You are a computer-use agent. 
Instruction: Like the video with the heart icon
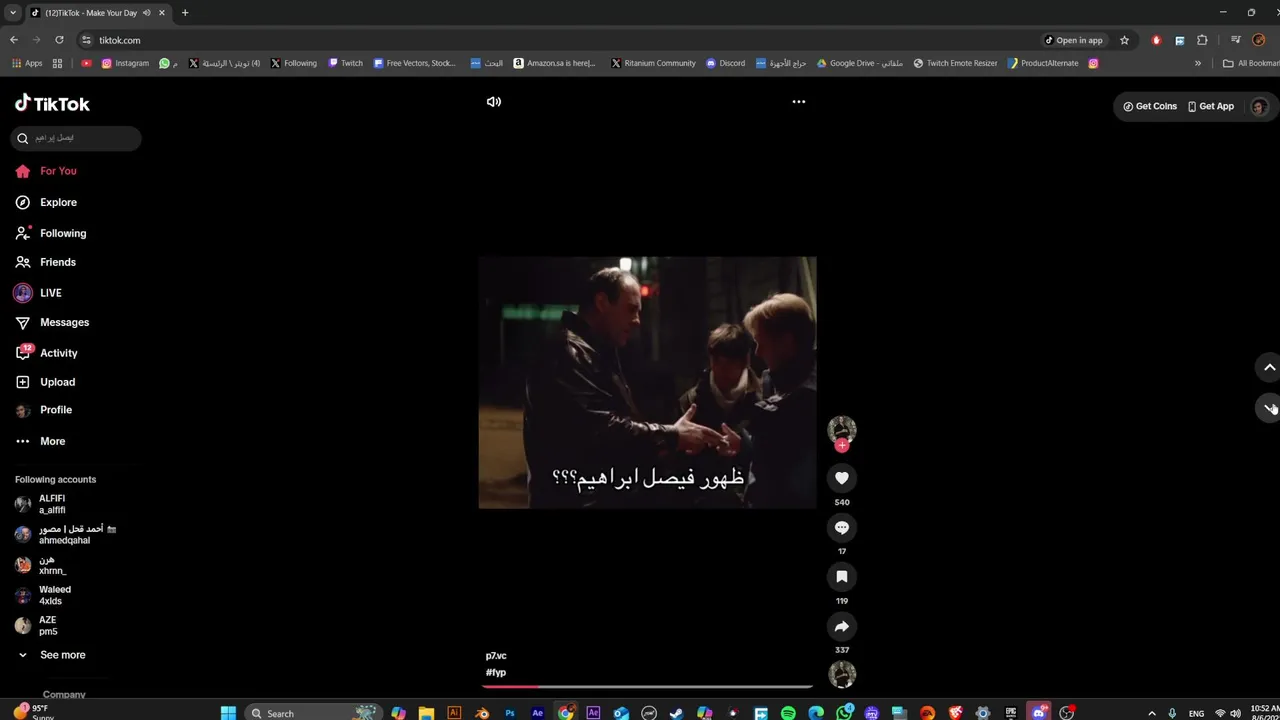pos(842,478)
